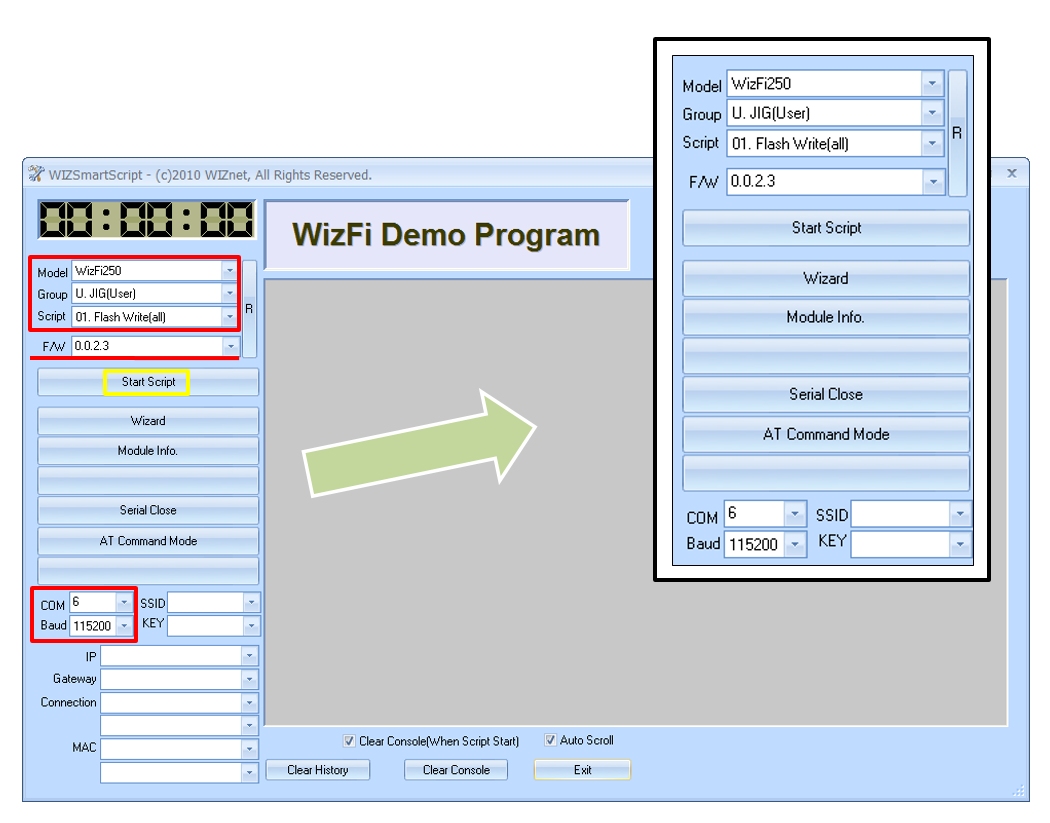
Task: Toggle the Auto Scroll checkbox
Action: coord(550,740)
